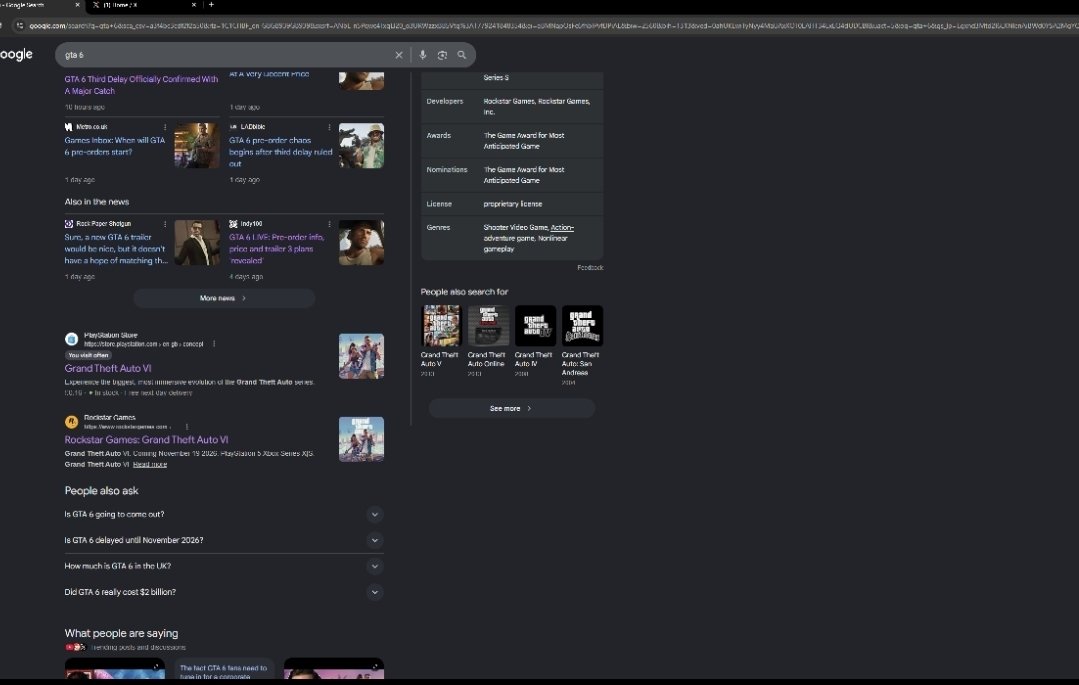
Task: Click the site info icon in address bar
Action: tap(19, 25)
